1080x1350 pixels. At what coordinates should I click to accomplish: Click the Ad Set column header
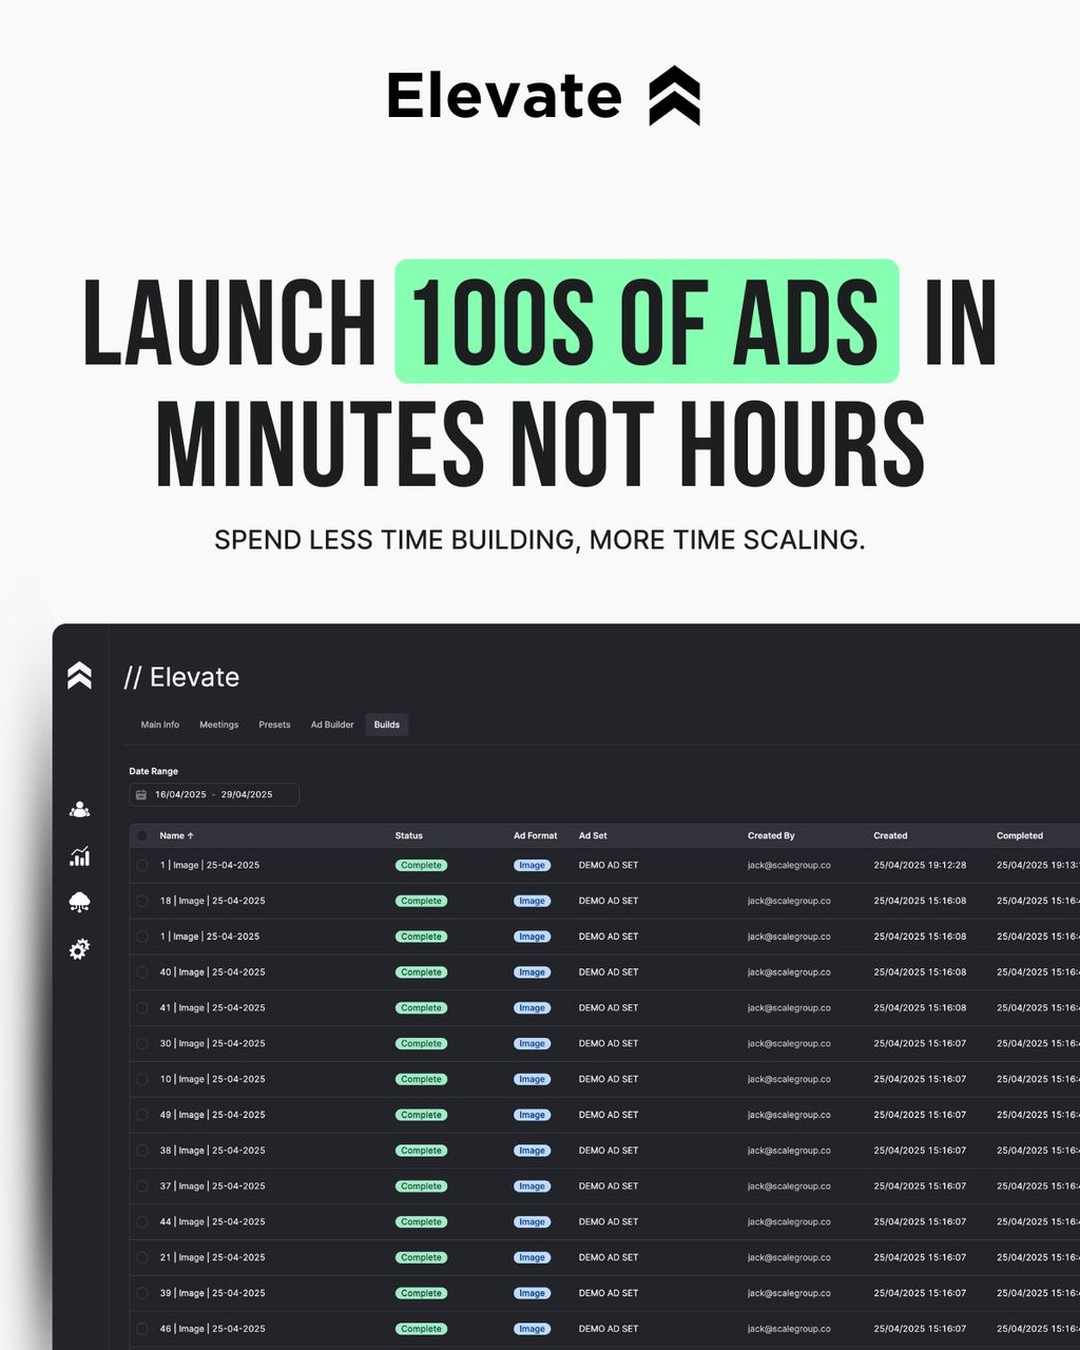click(x=593, y=836)
